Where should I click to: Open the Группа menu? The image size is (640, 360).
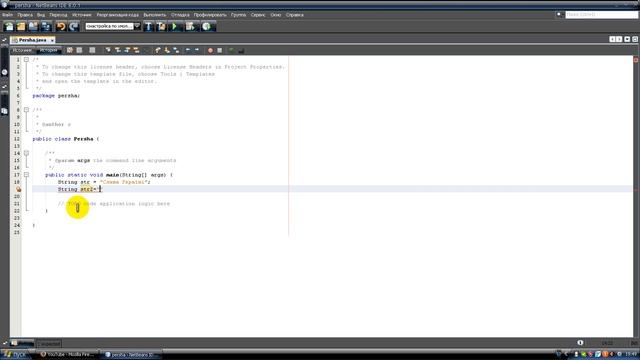click(x=238, y=15)
